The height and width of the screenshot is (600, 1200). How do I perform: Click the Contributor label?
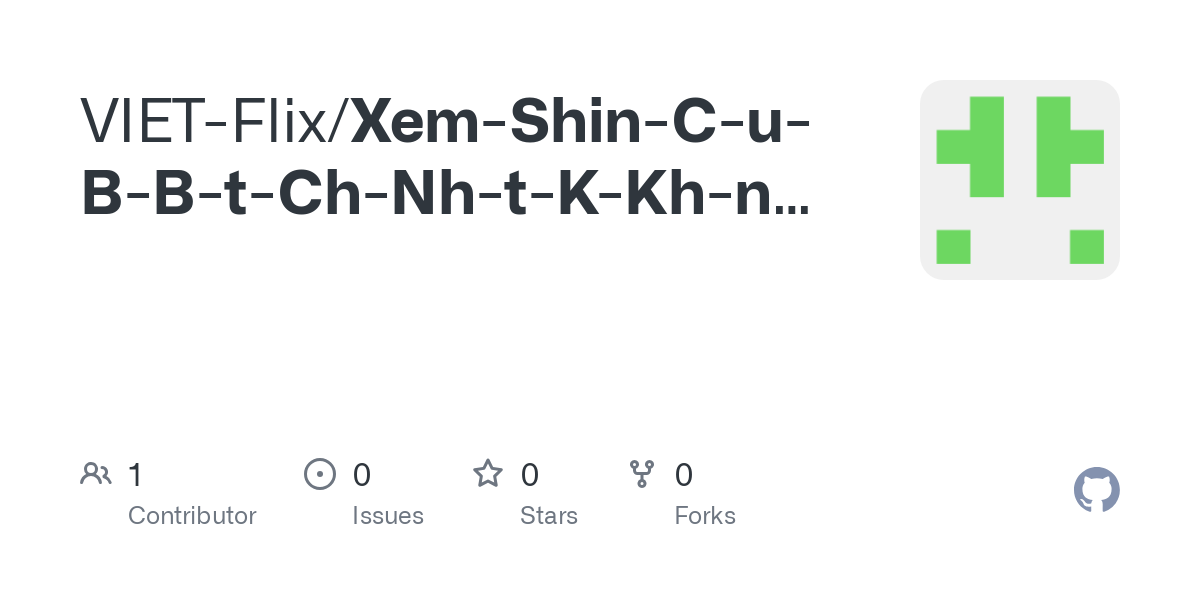192,516
